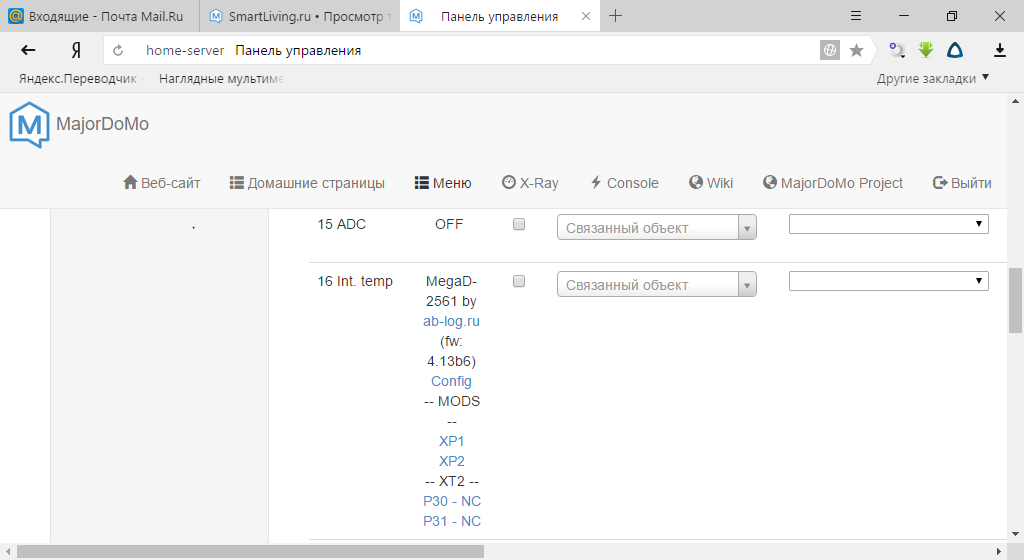Click the scroll down arrow

pos(1016,535)
